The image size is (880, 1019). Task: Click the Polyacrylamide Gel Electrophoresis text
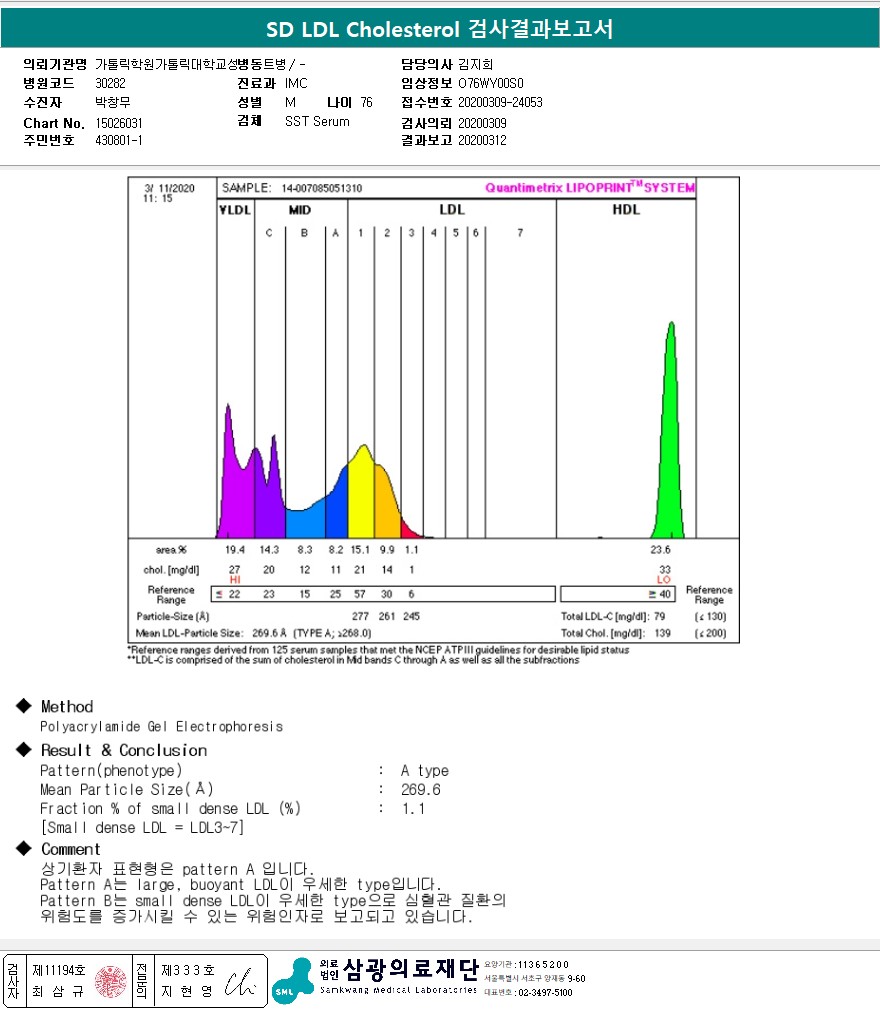coord(161,727)
